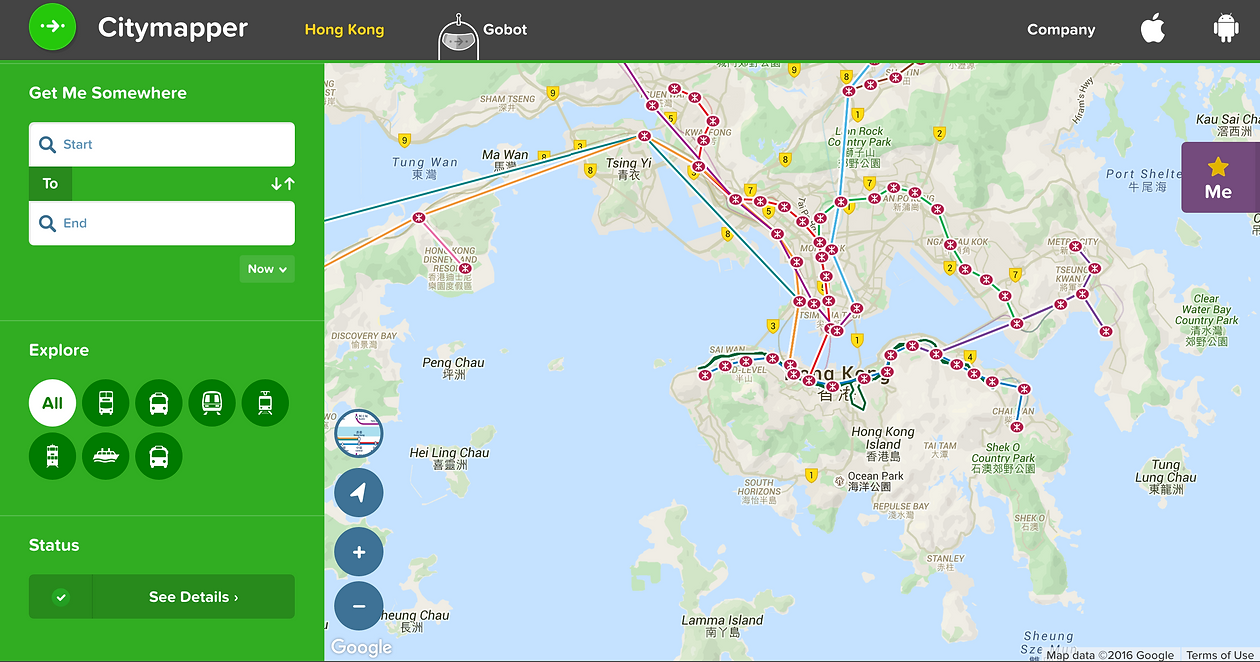Select the minibus icon beside the ferry
This screenshot has height=662, width=1260.
(x=159, y=456)
